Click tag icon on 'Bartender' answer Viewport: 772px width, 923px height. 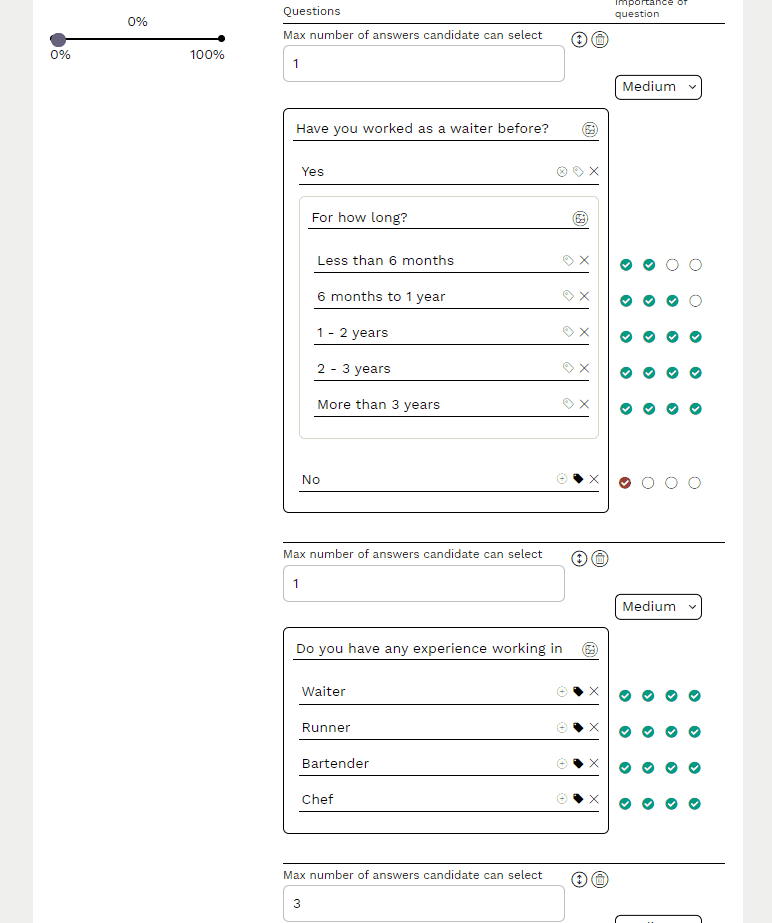pyautogui.click(x=578, y=764)
